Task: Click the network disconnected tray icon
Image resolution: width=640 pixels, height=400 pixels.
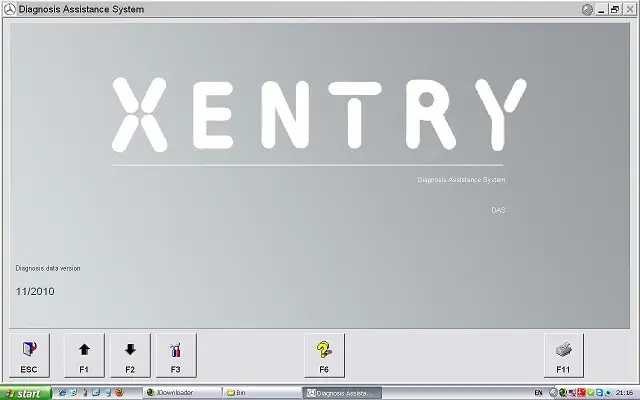Action: (572, 393)
